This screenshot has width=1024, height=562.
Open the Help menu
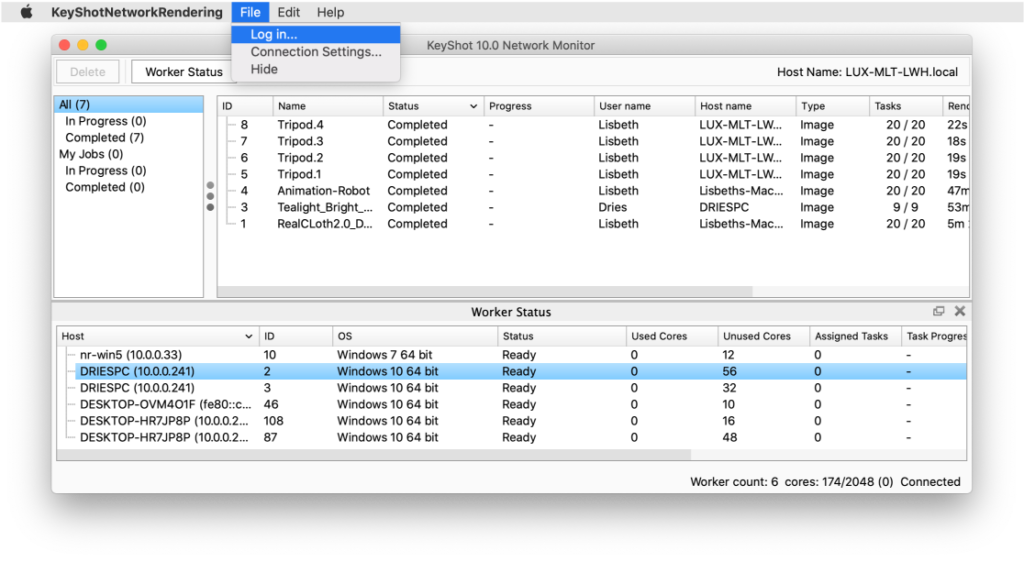tap(330, 12)
